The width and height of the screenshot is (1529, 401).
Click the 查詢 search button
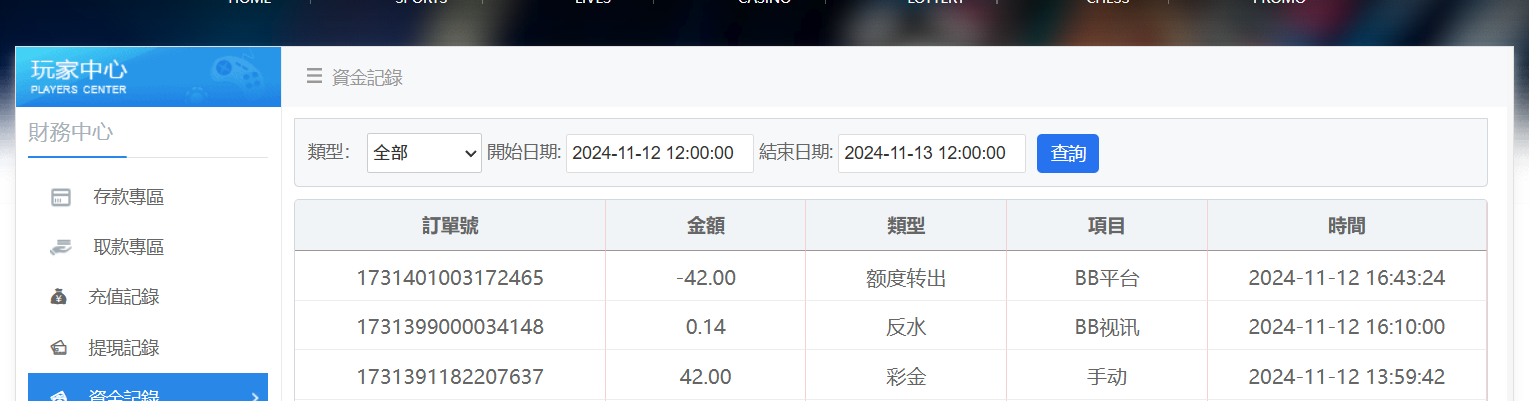(x=1068, y=153)
